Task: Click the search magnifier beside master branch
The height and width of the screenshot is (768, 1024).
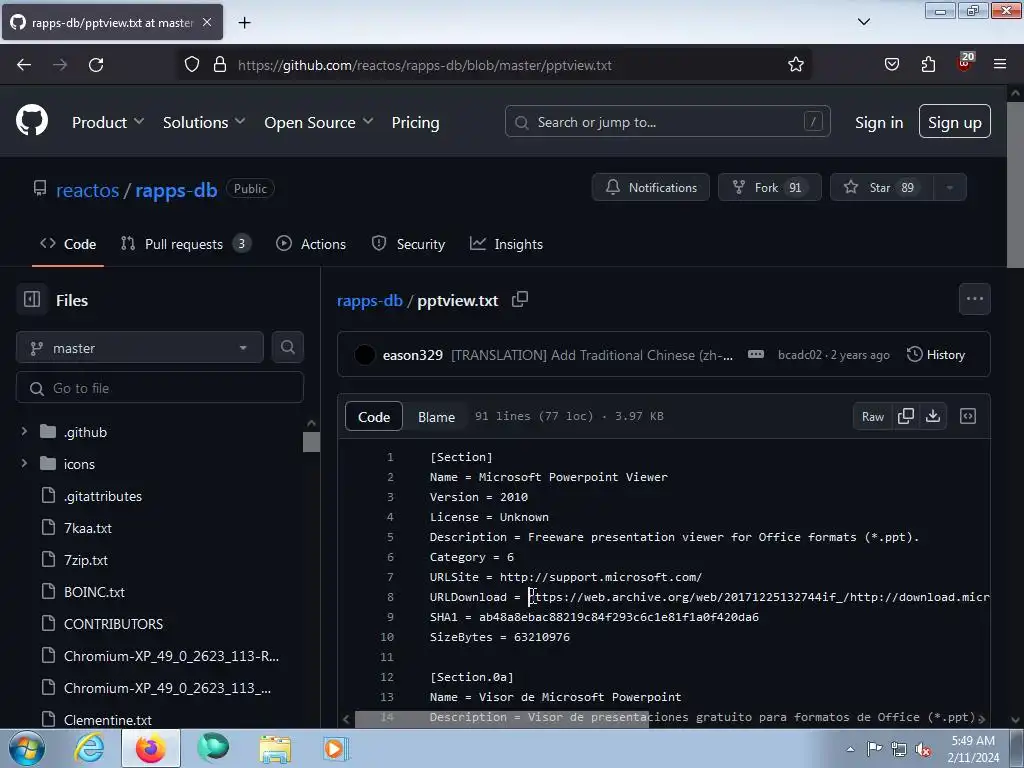Action: [287, 347]
